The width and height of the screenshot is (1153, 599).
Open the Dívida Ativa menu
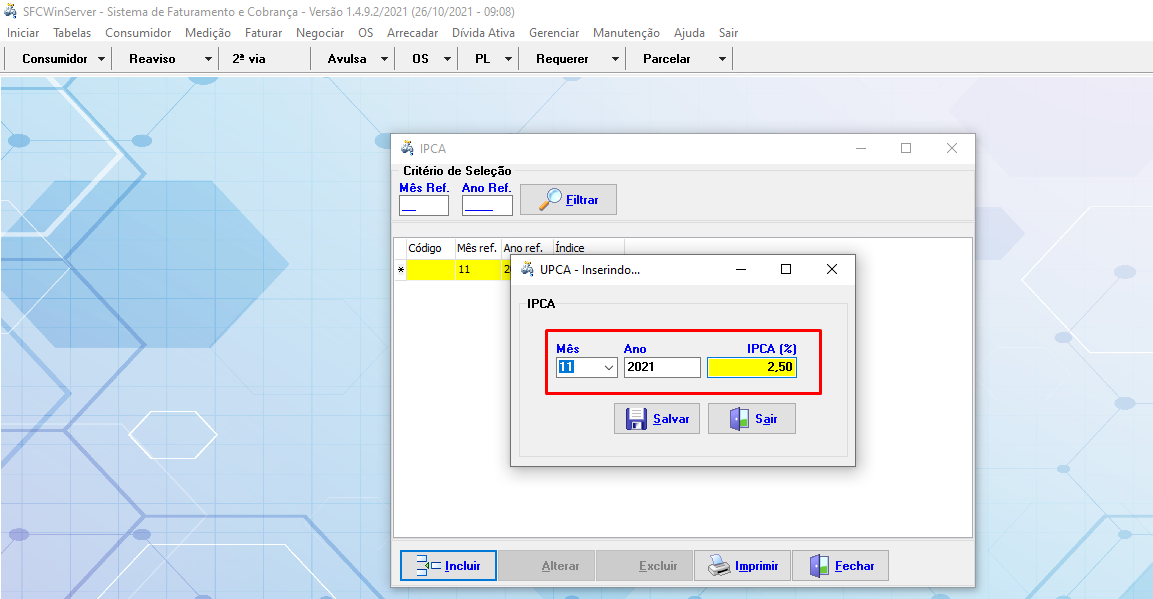(x=483, y=33)
